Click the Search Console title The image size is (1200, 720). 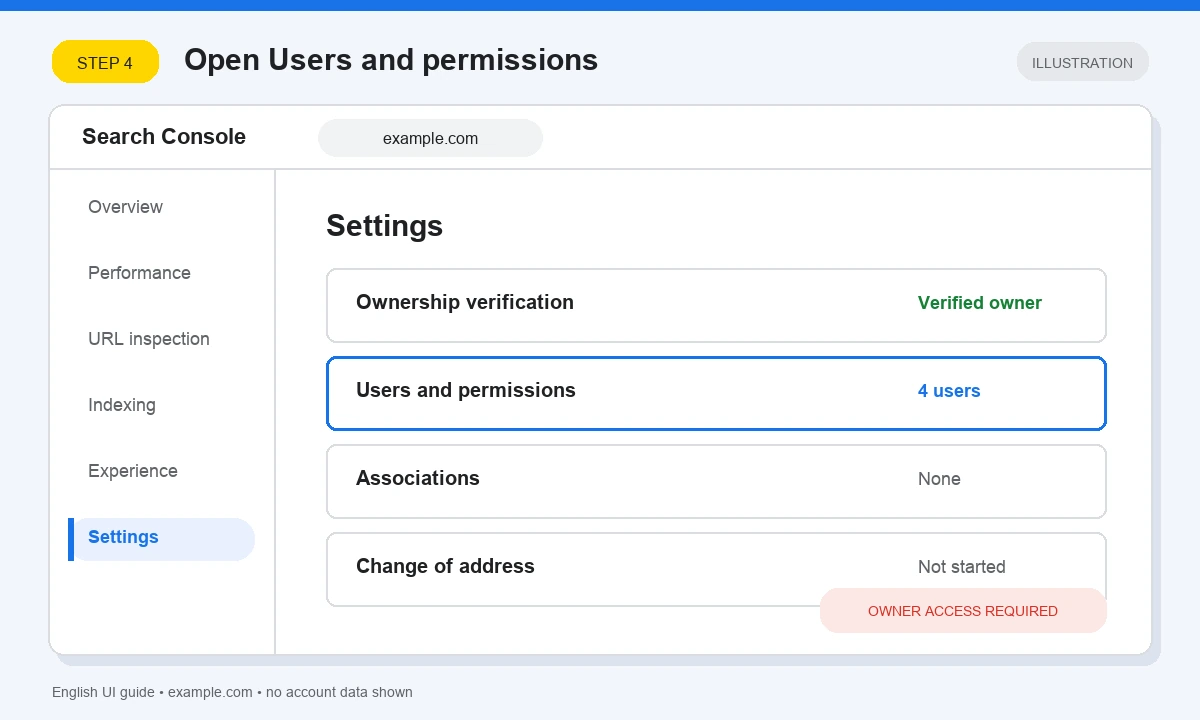click(164, 137)
